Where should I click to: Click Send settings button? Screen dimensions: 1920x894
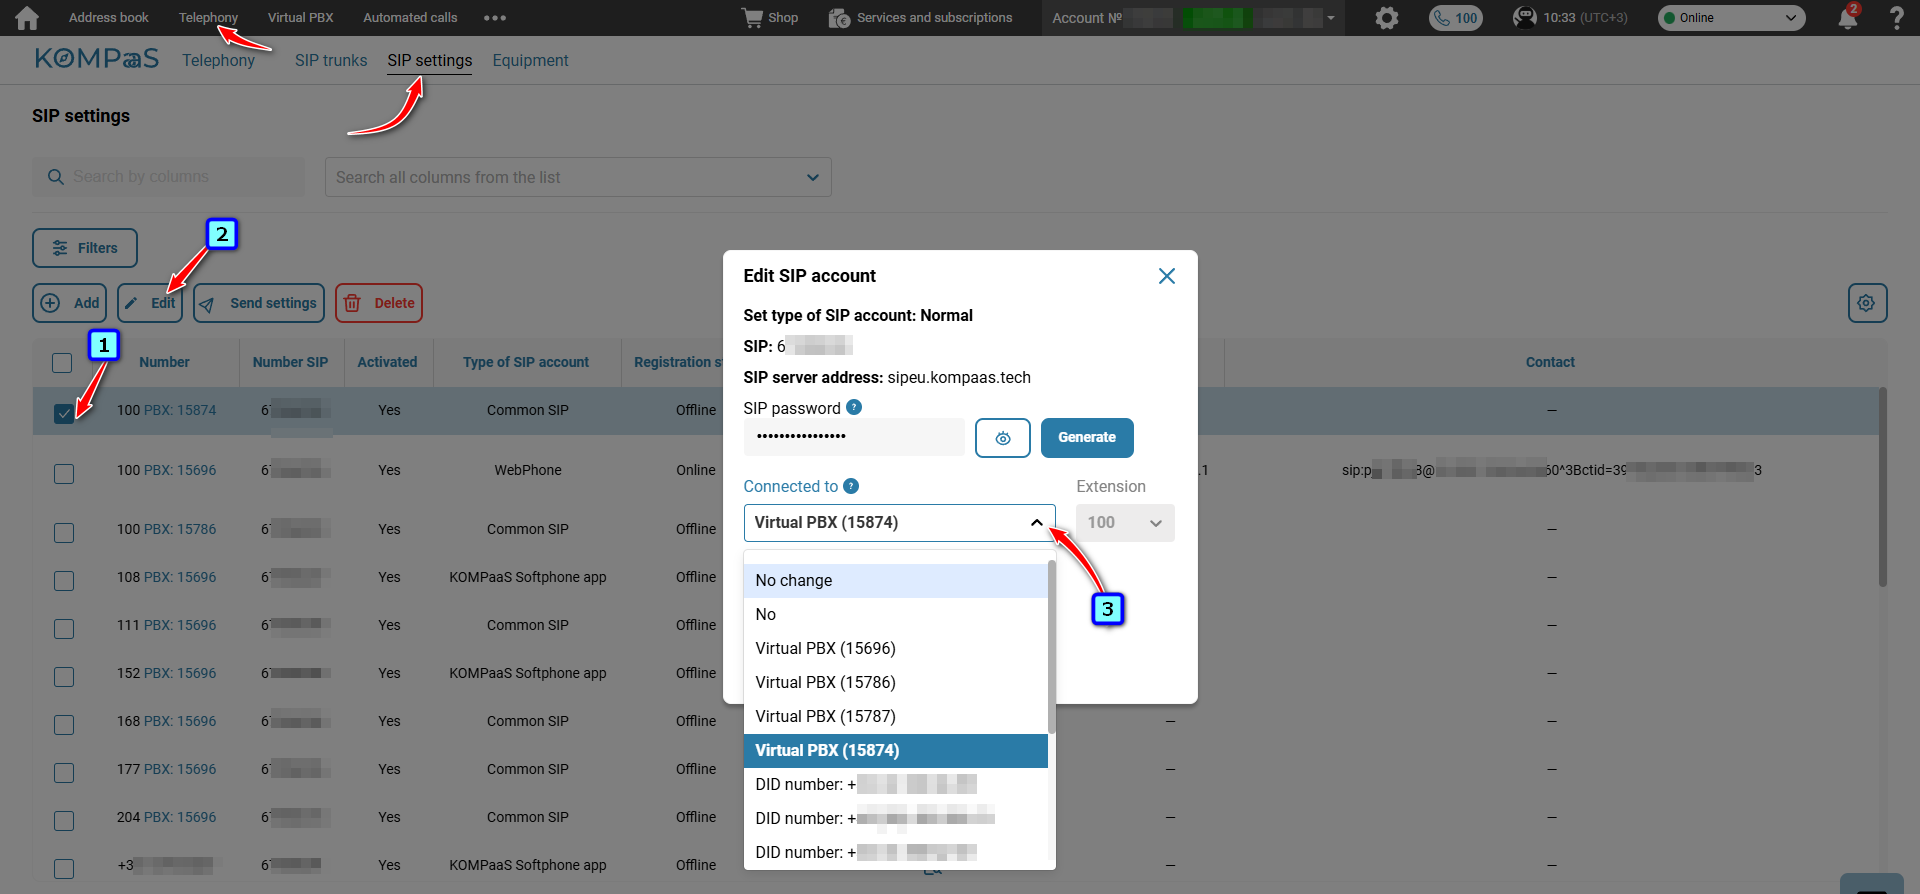pos(259,303)
